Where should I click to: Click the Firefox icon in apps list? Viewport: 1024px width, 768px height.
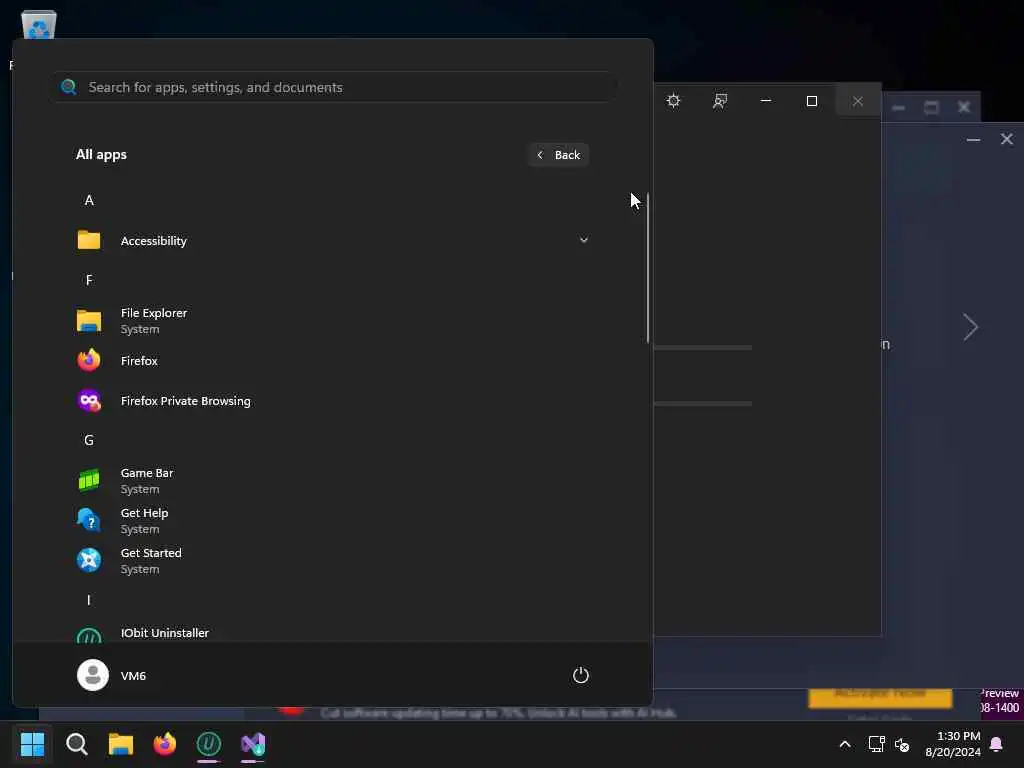pyautogui.click(x=89, y=360)
